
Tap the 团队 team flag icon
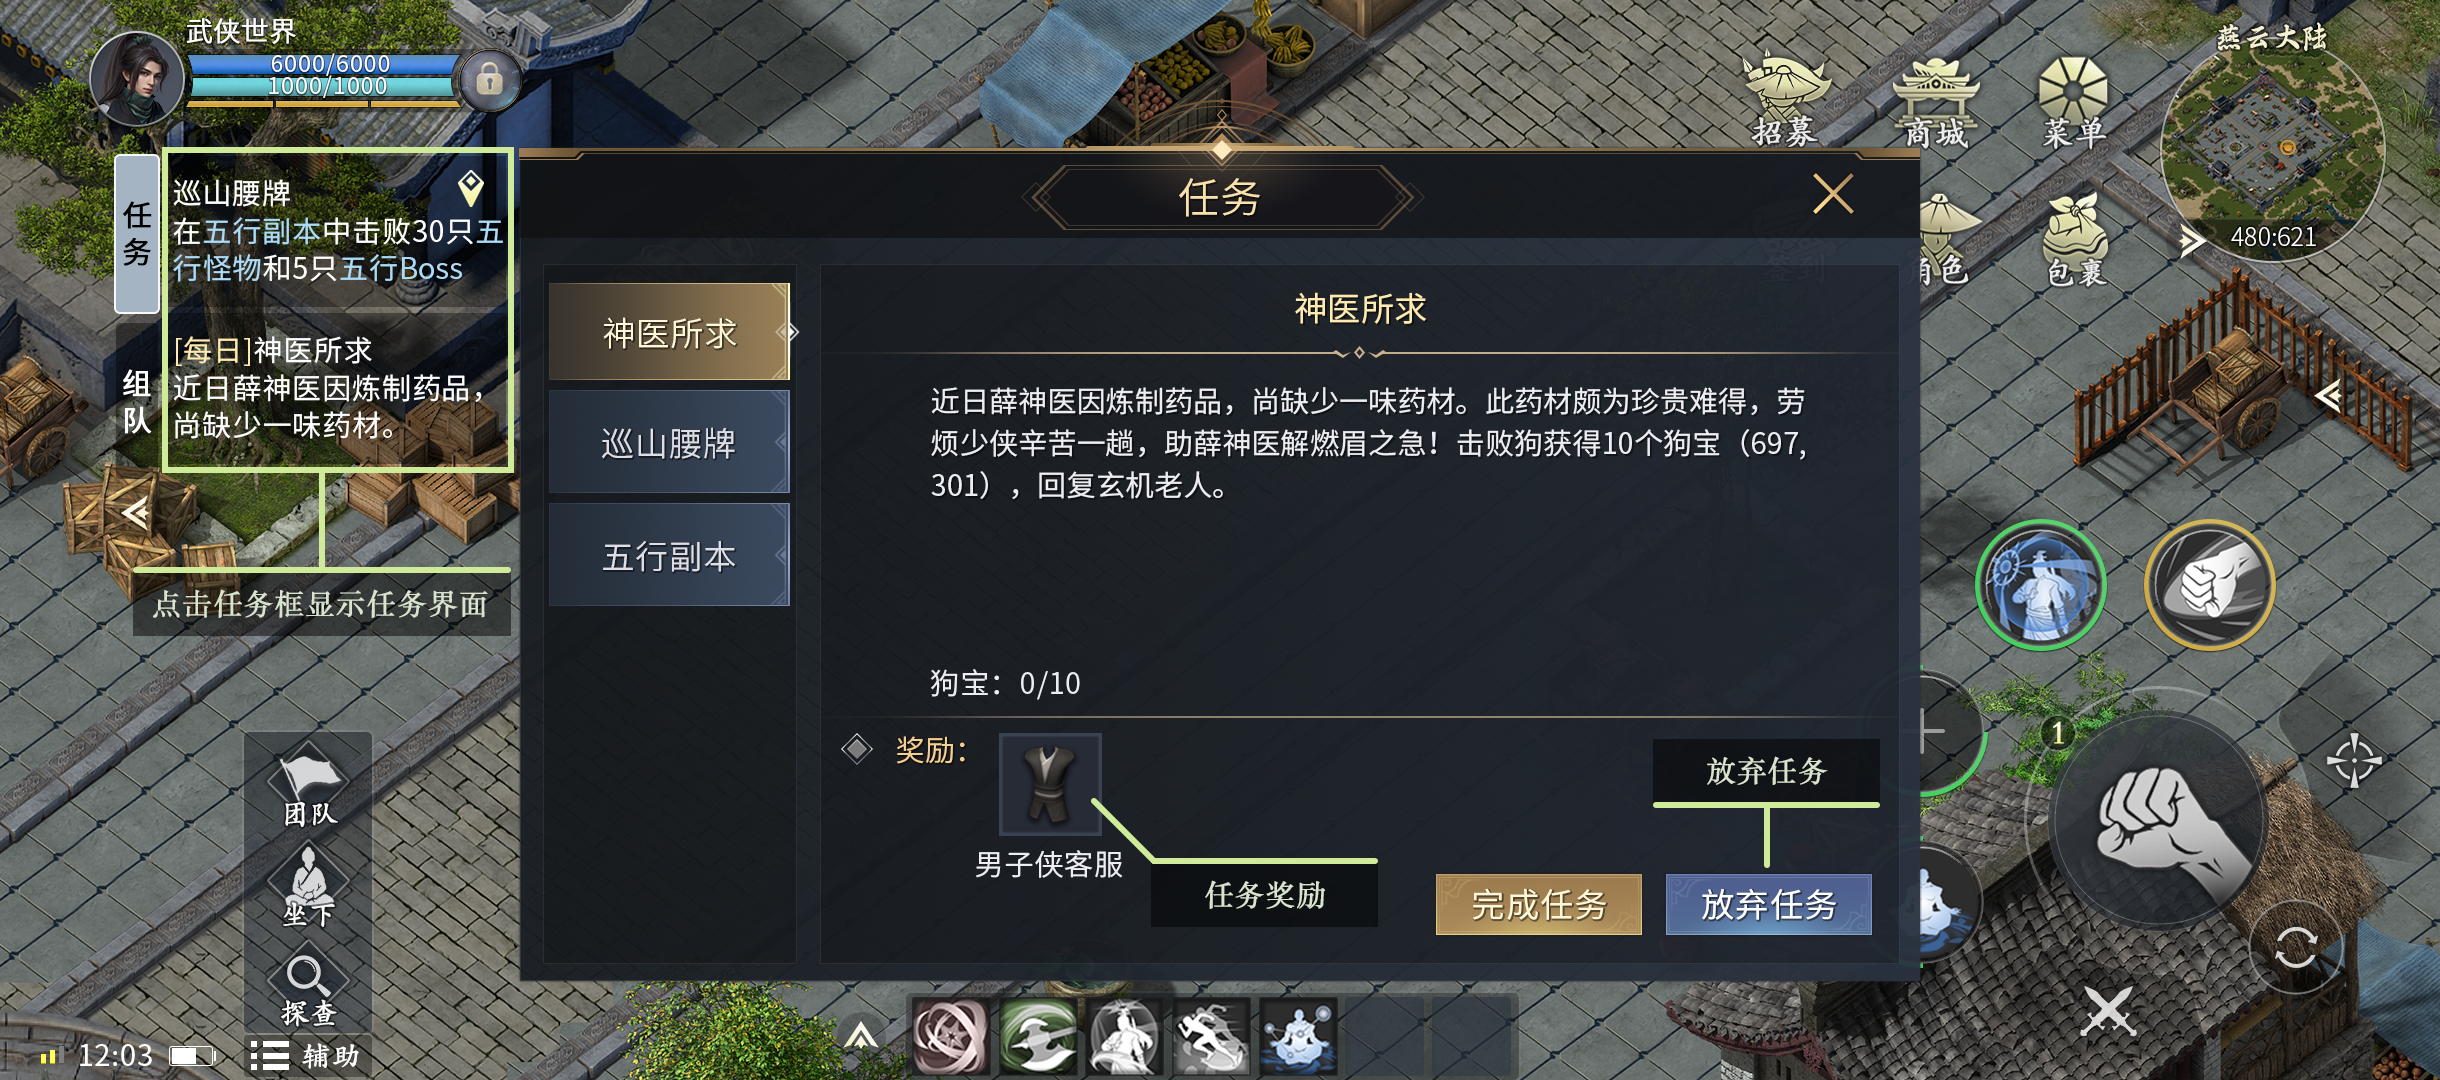310,787
